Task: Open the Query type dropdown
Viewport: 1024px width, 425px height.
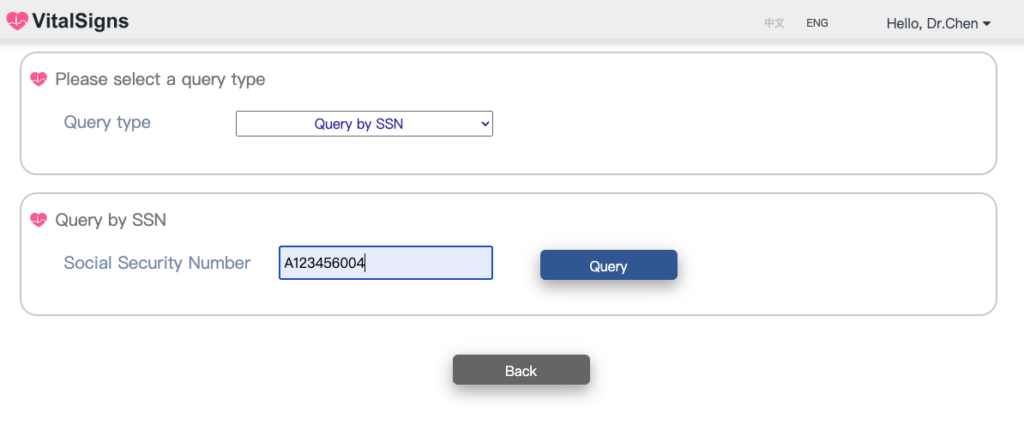Action: click(364, 123)
